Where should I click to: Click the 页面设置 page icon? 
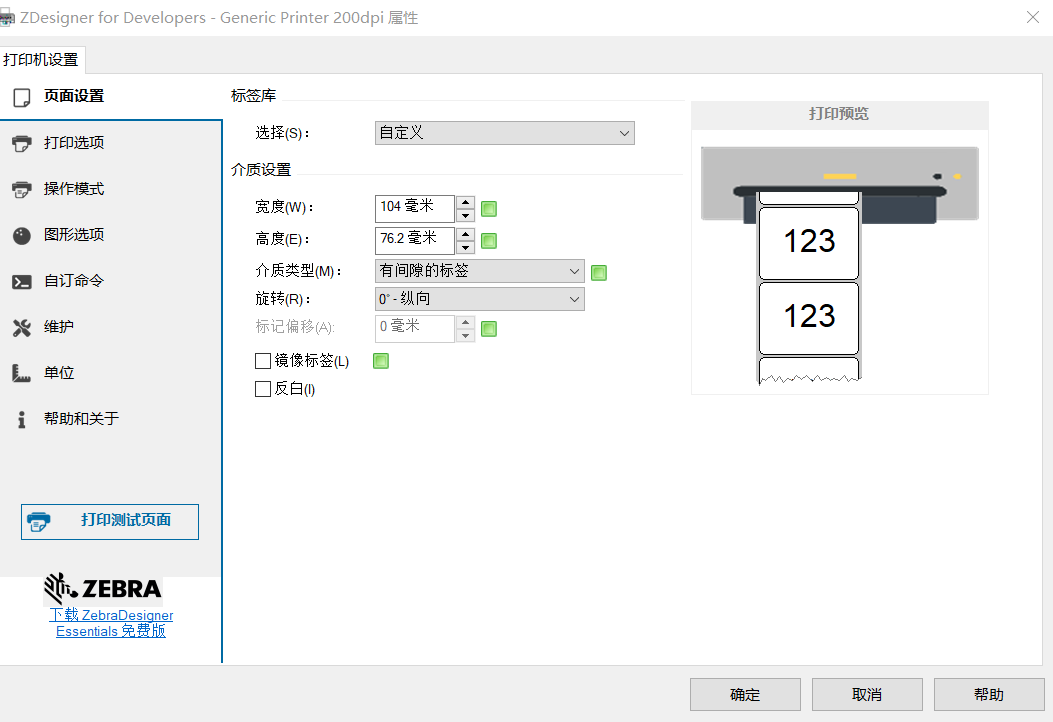coord(21,97)
